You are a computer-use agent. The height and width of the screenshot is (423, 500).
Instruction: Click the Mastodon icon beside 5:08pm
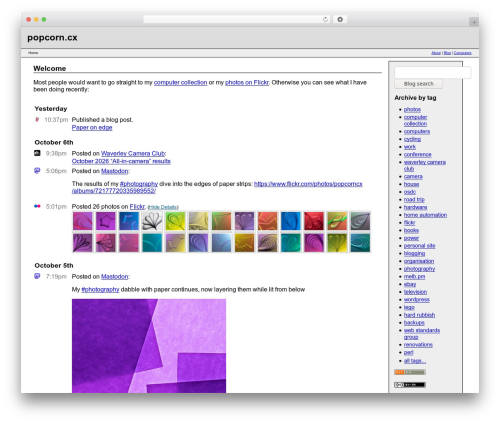37,171
